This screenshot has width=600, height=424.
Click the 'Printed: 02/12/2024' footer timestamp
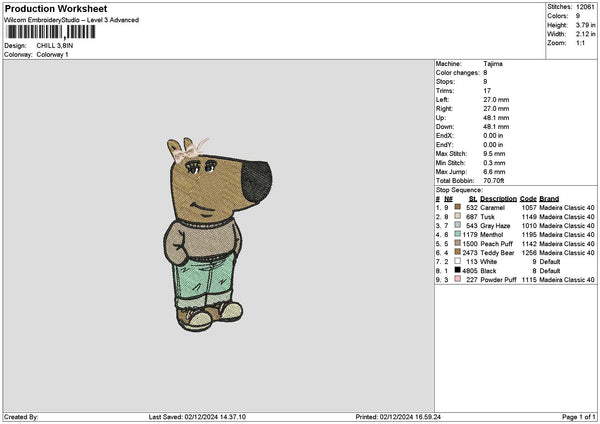tap(398, 417)
